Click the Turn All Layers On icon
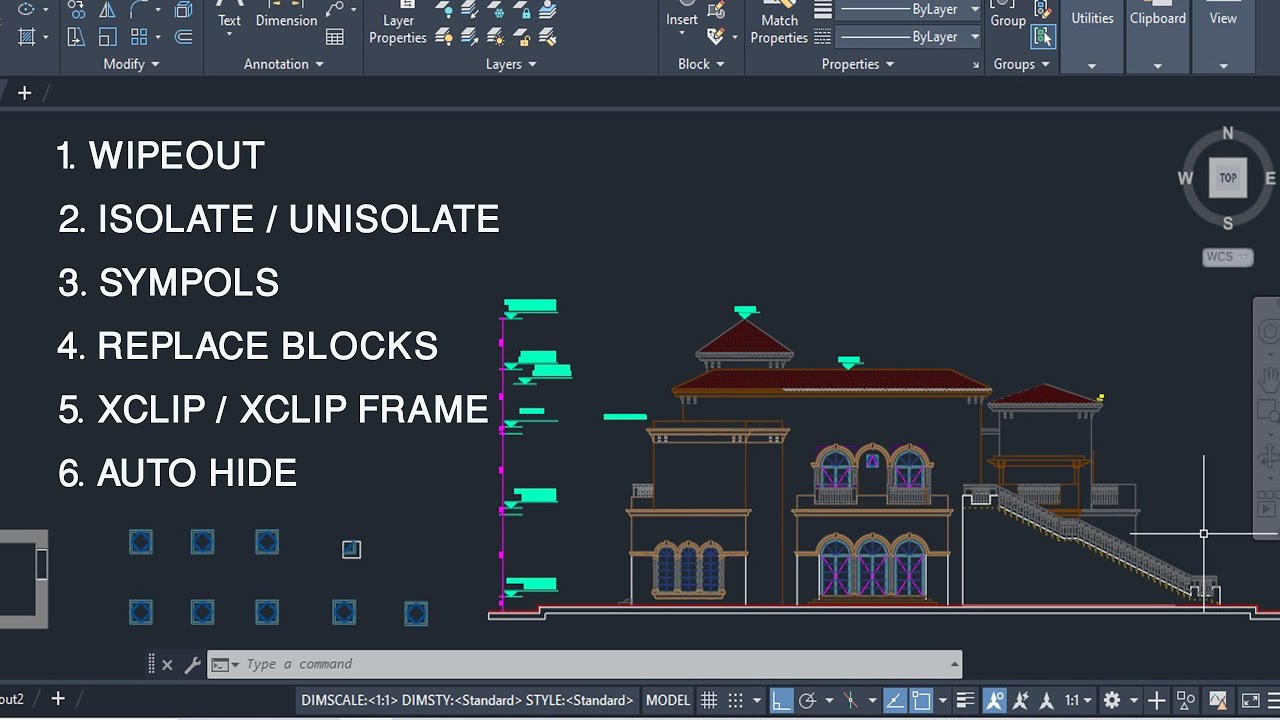This screenshot has width=1280, height=720. point(444,37)
